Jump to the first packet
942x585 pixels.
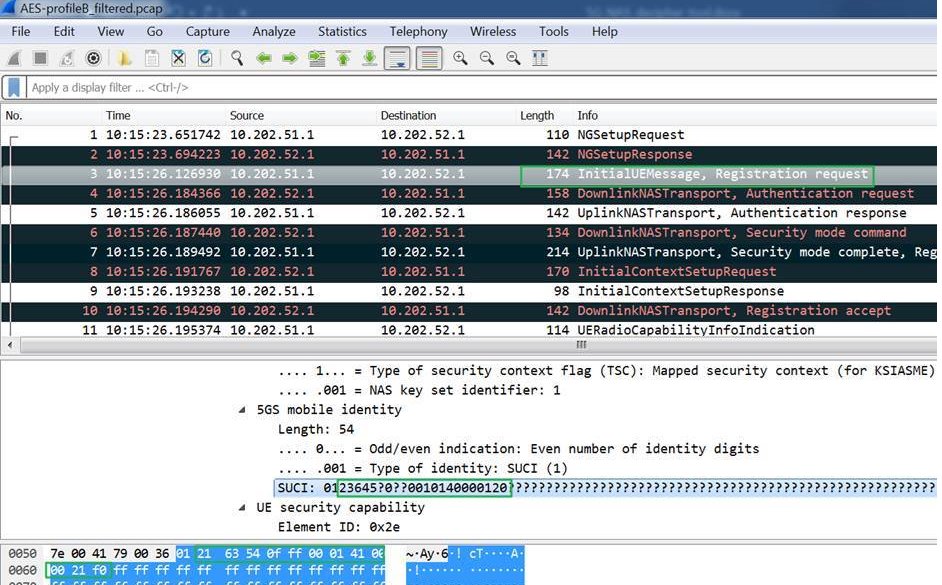(344, 58)
